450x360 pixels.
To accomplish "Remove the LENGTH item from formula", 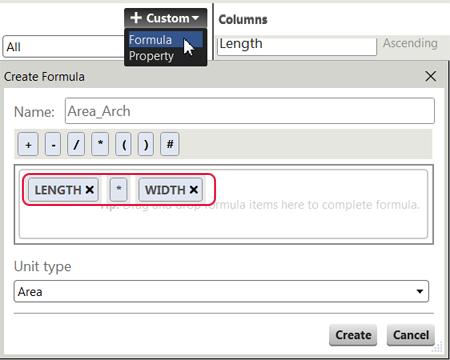I will coord(89,190).
